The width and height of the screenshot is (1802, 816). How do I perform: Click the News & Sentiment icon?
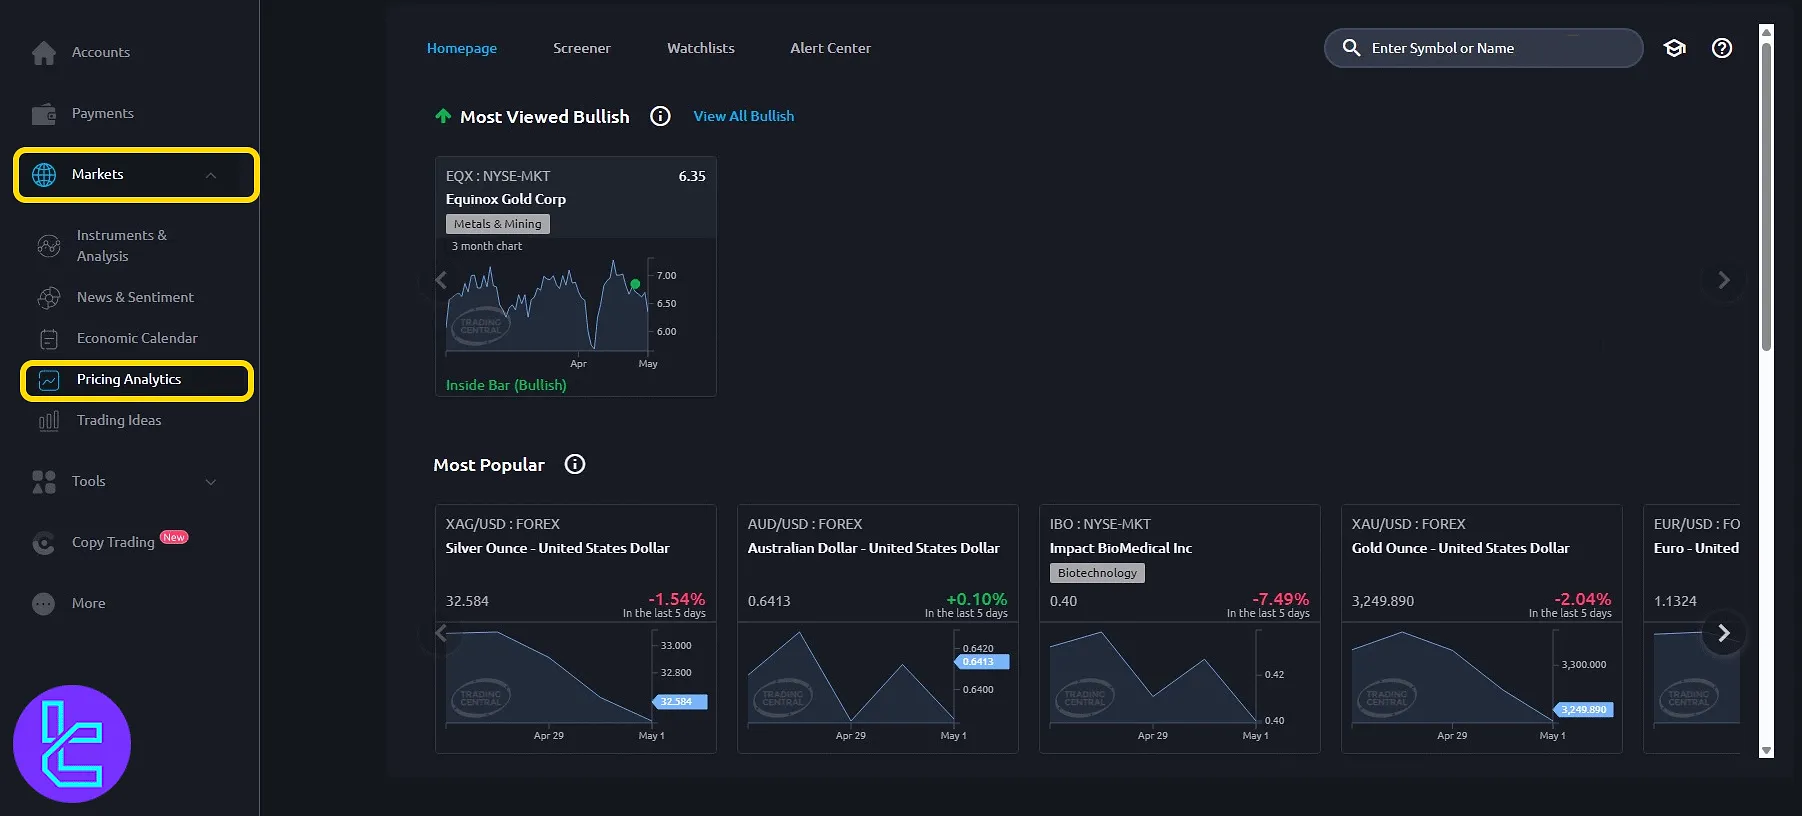point(49,298)
